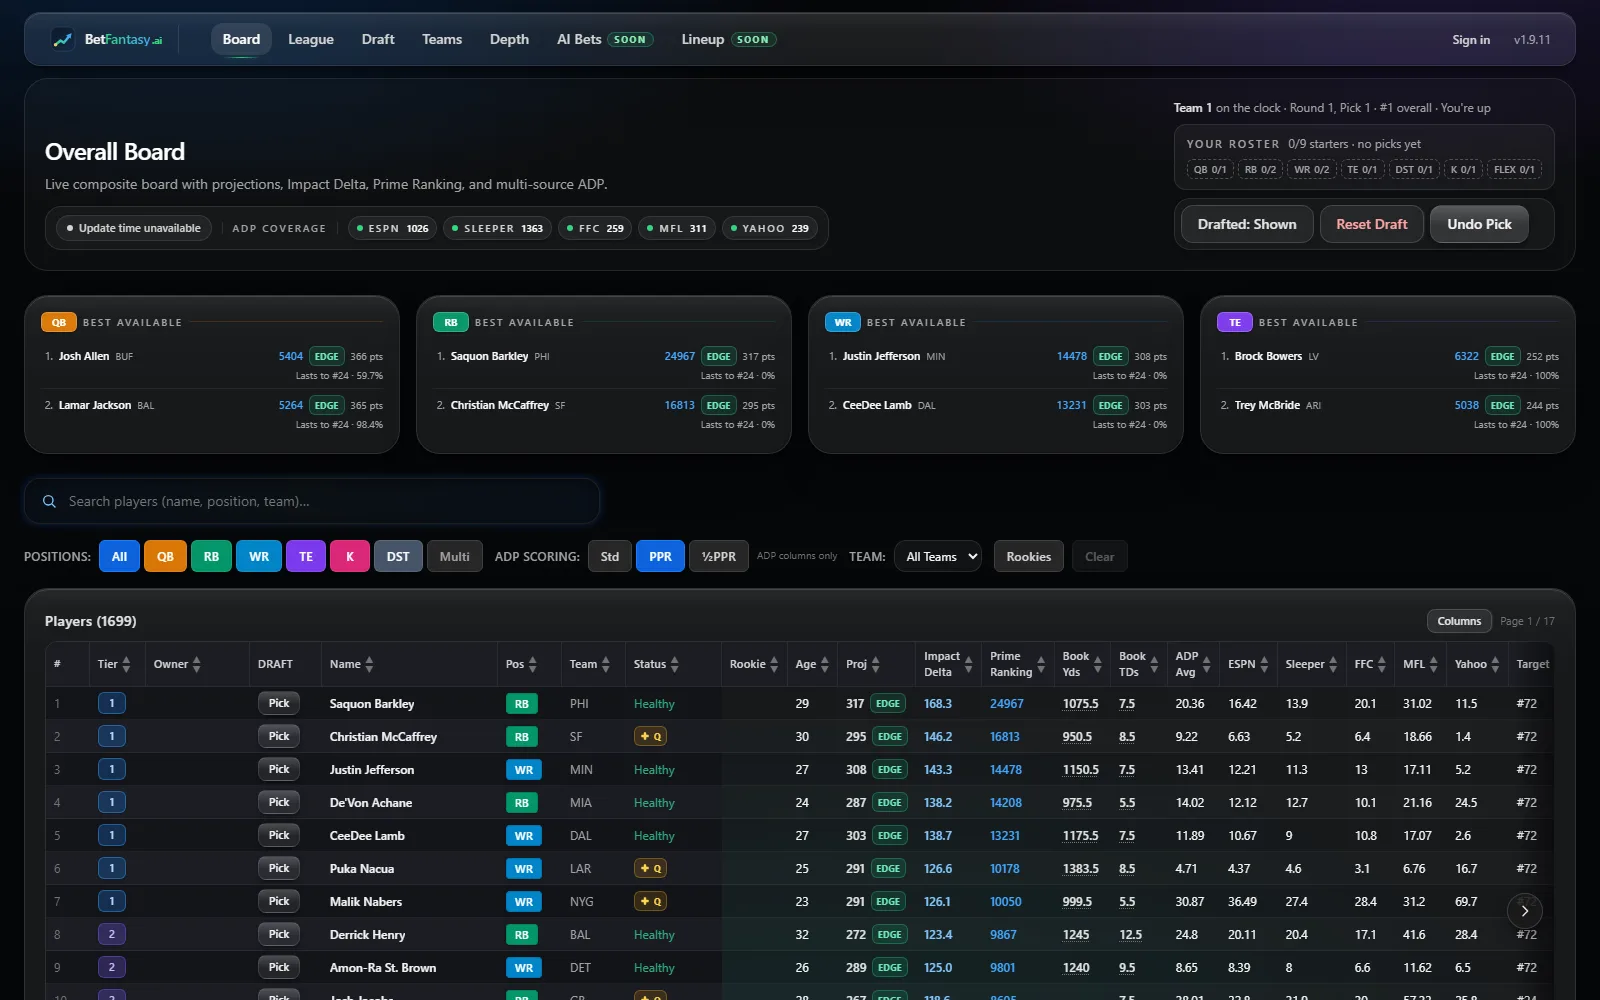This screenshot has width=1600, height=1000.
Task: Open the All Teams dropdown
Action: (937, 557)
